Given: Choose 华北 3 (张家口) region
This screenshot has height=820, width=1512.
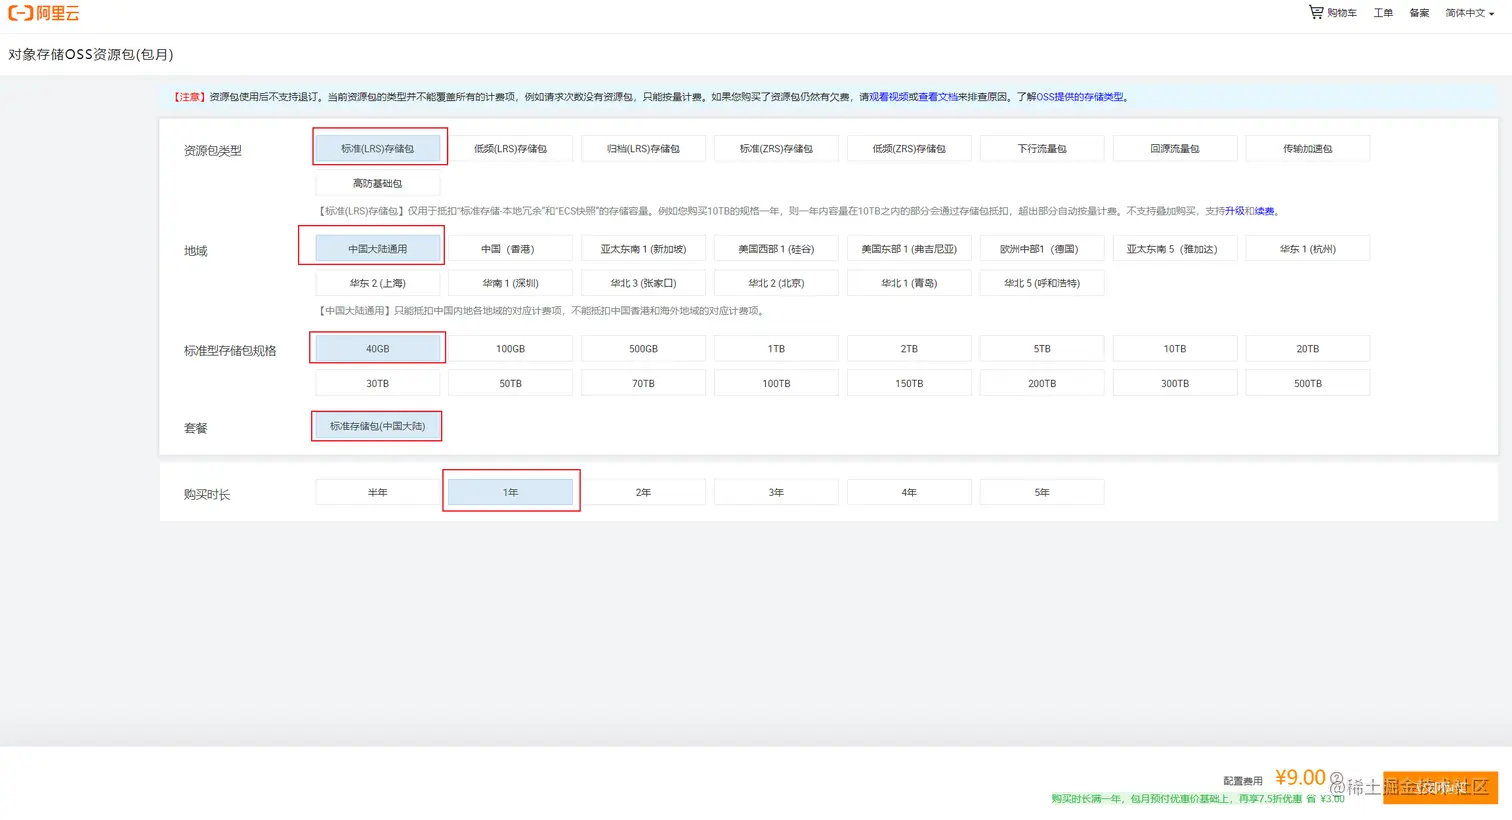Looking at the screenshot, I should click(644, 283).
